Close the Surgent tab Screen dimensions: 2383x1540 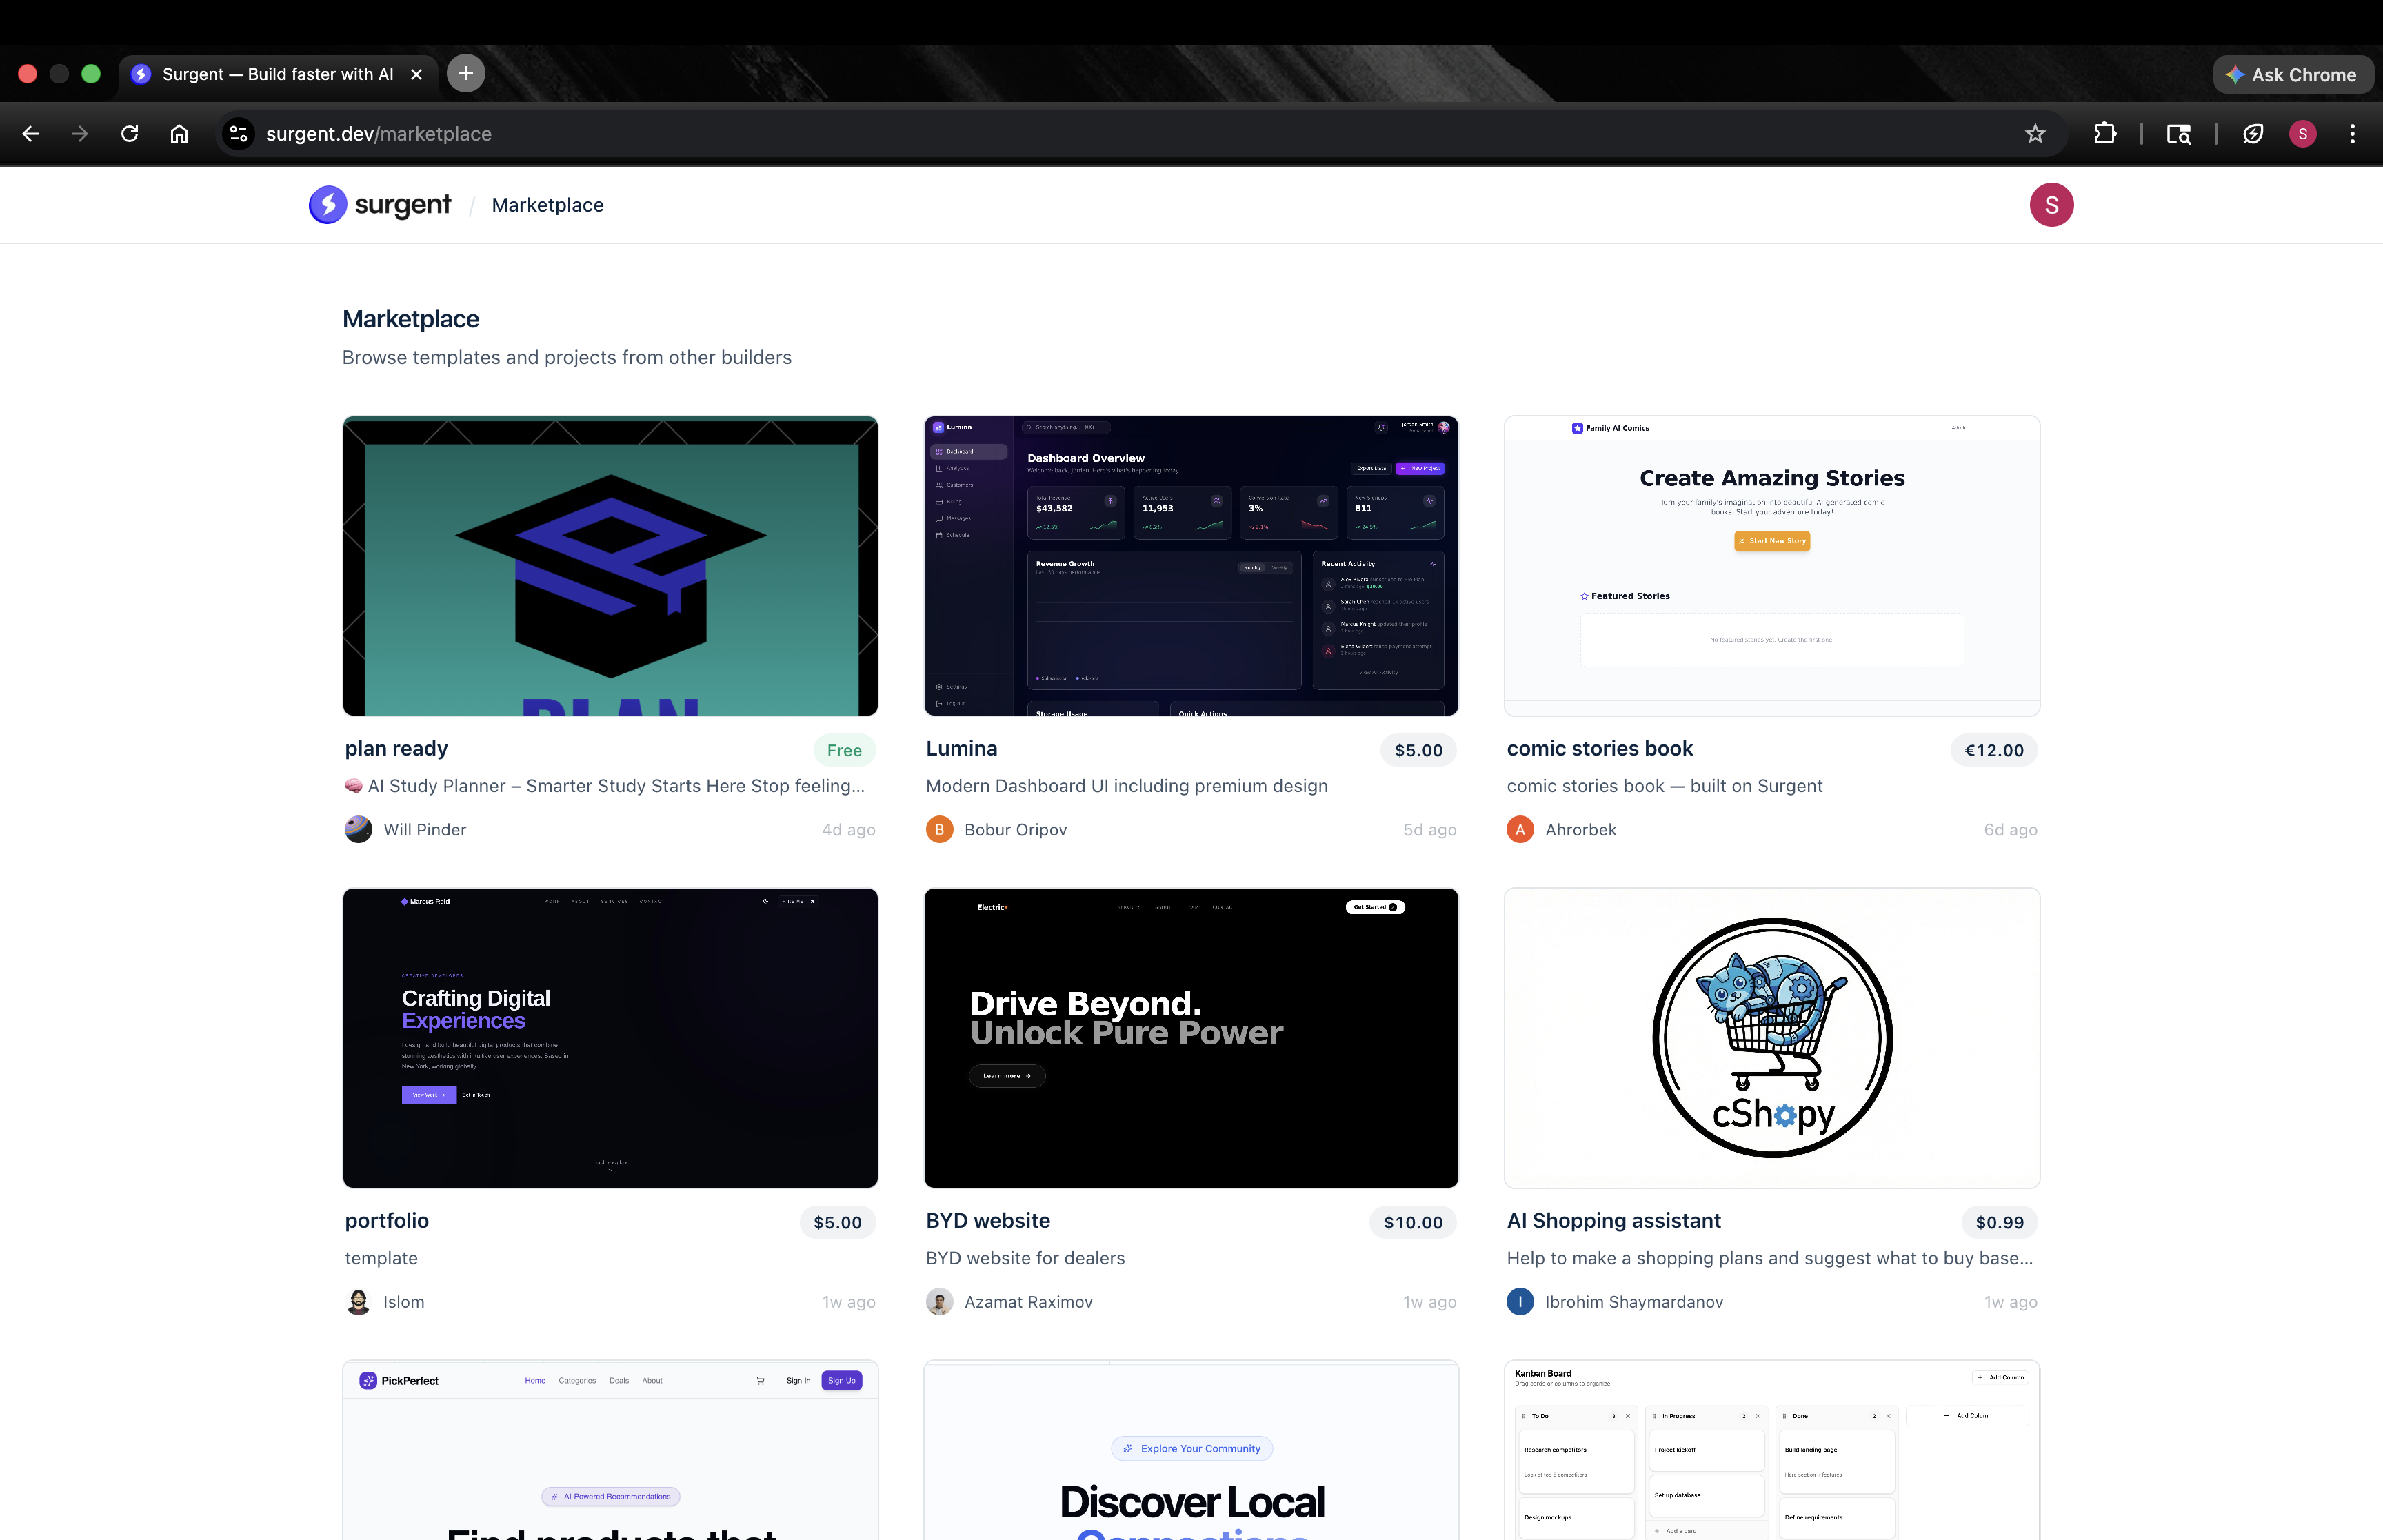point(417,74)
